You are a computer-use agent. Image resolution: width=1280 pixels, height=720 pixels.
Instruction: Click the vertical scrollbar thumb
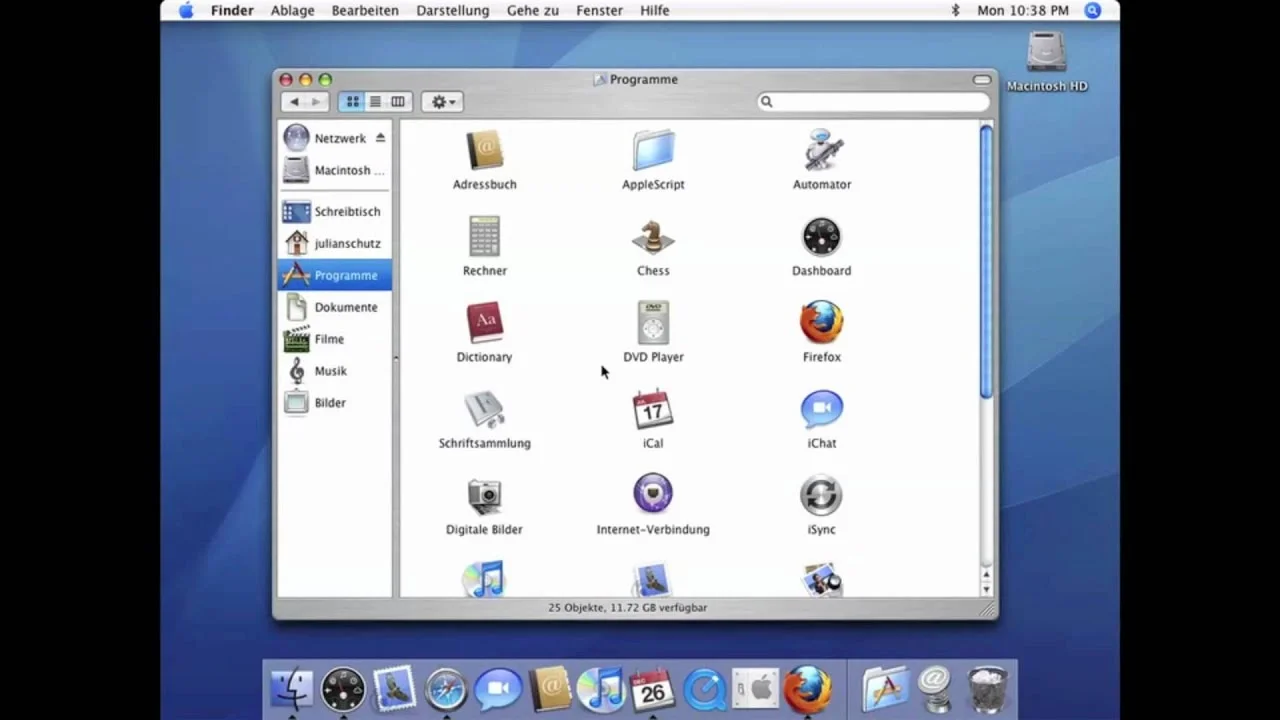(x=986, y=261)
